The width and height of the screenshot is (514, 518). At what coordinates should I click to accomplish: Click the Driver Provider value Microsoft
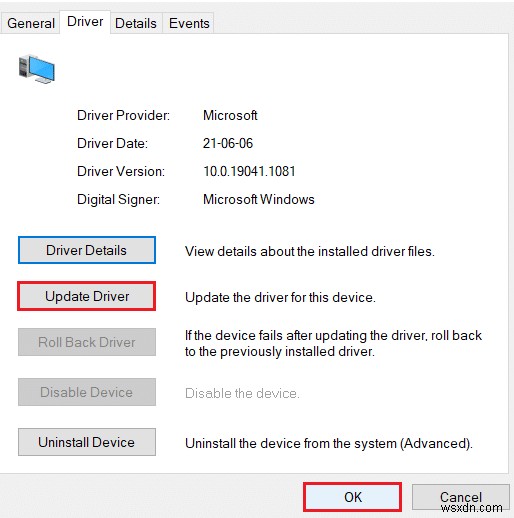tap(230, 115)
